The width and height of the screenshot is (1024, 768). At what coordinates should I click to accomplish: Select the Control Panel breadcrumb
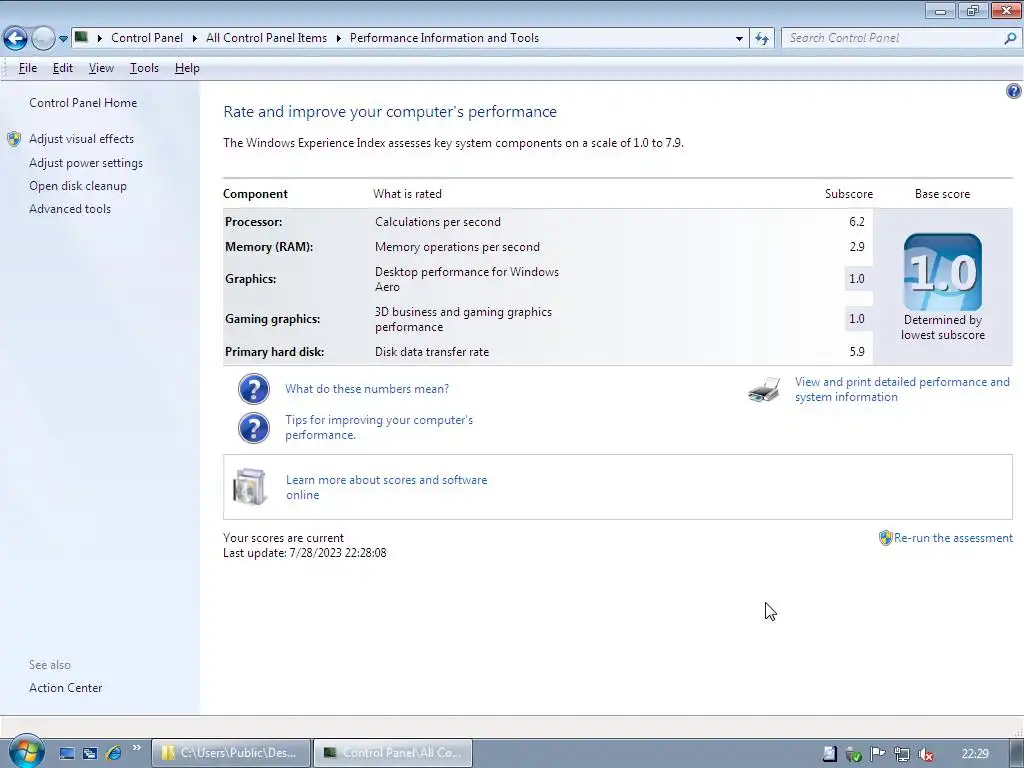tap(147, 38)
